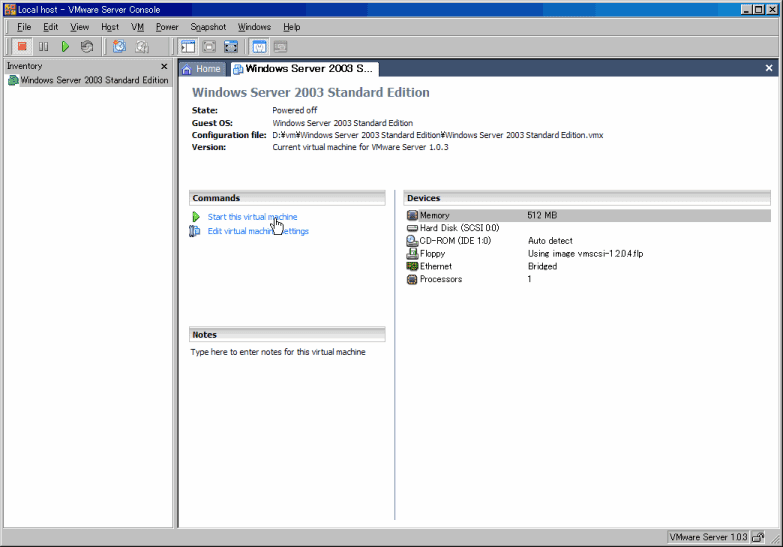Select the Memory 512 MB device row
The height and width of the screenshot is (547, 783).
[x=588, y=215]
